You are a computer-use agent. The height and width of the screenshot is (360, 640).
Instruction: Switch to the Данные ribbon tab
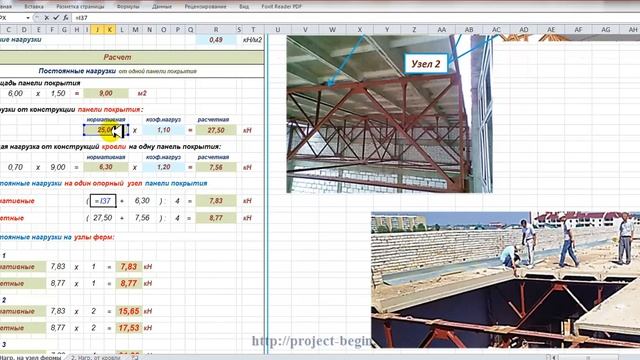coord(162,7)
